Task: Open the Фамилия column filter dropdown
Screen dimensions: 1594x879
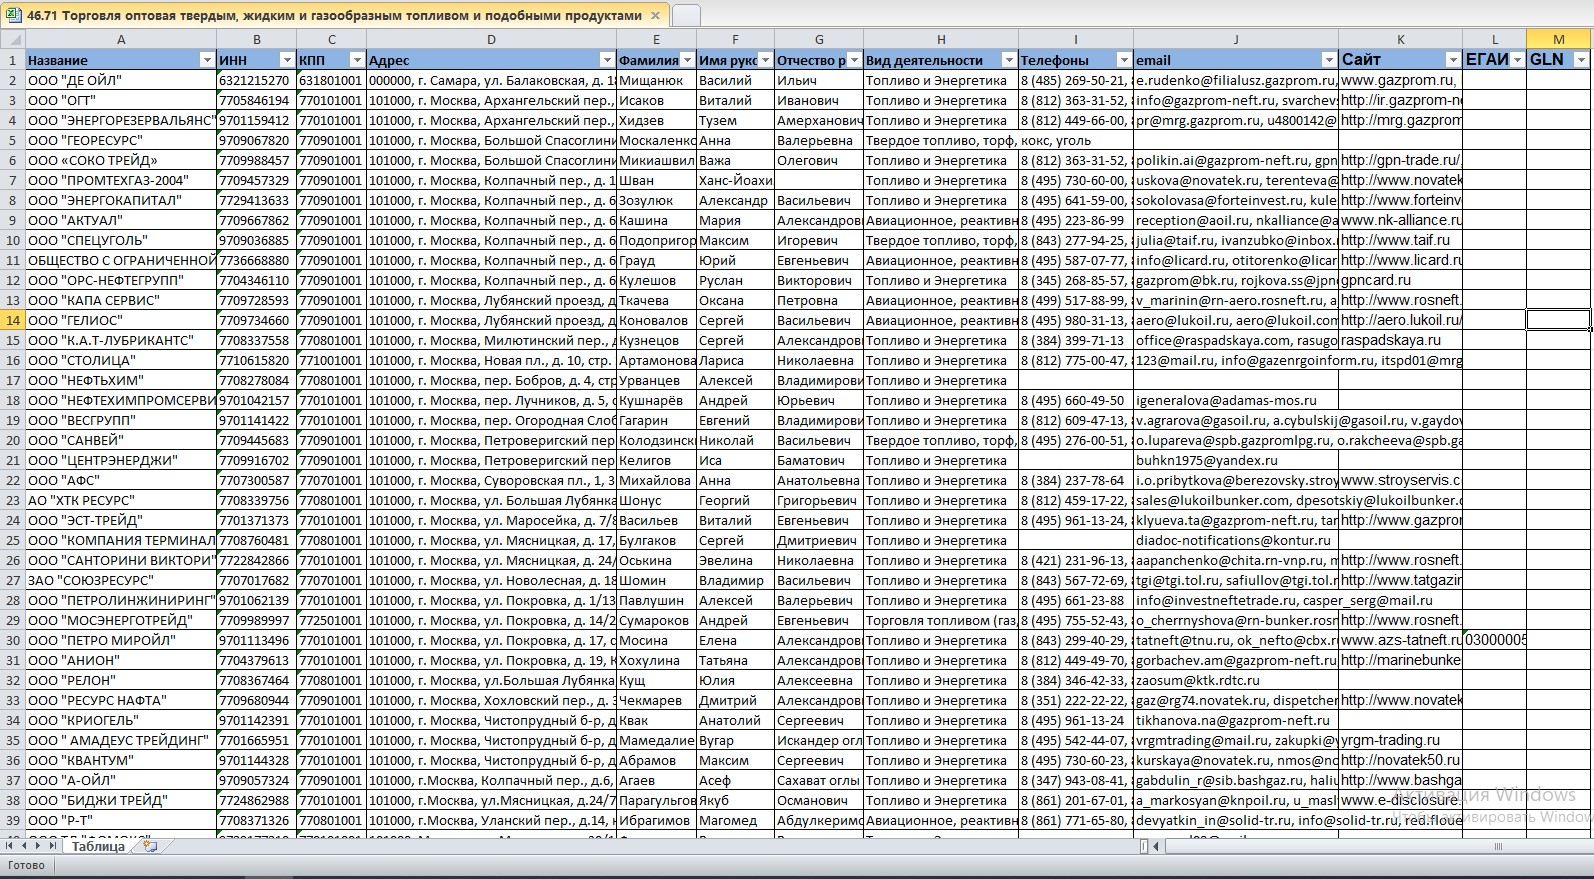Action: tap(687, 60)
